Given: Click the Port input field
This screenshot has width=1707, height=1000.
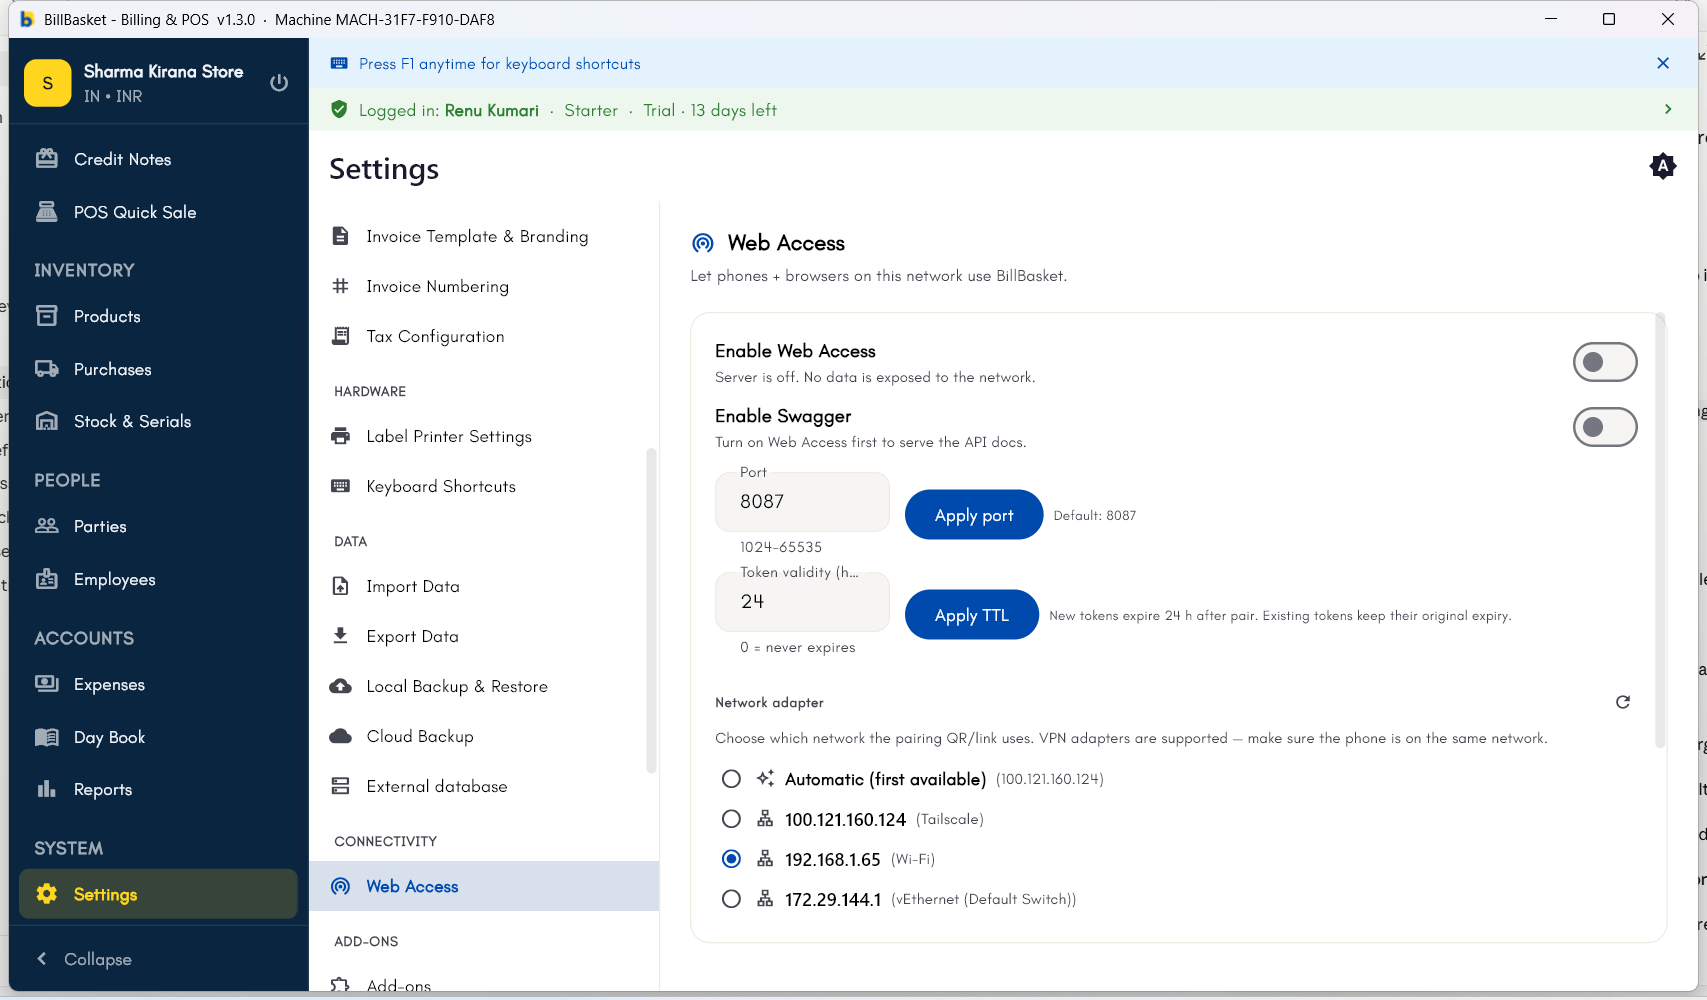Looking at the screenshot, I should click(802, 502).
